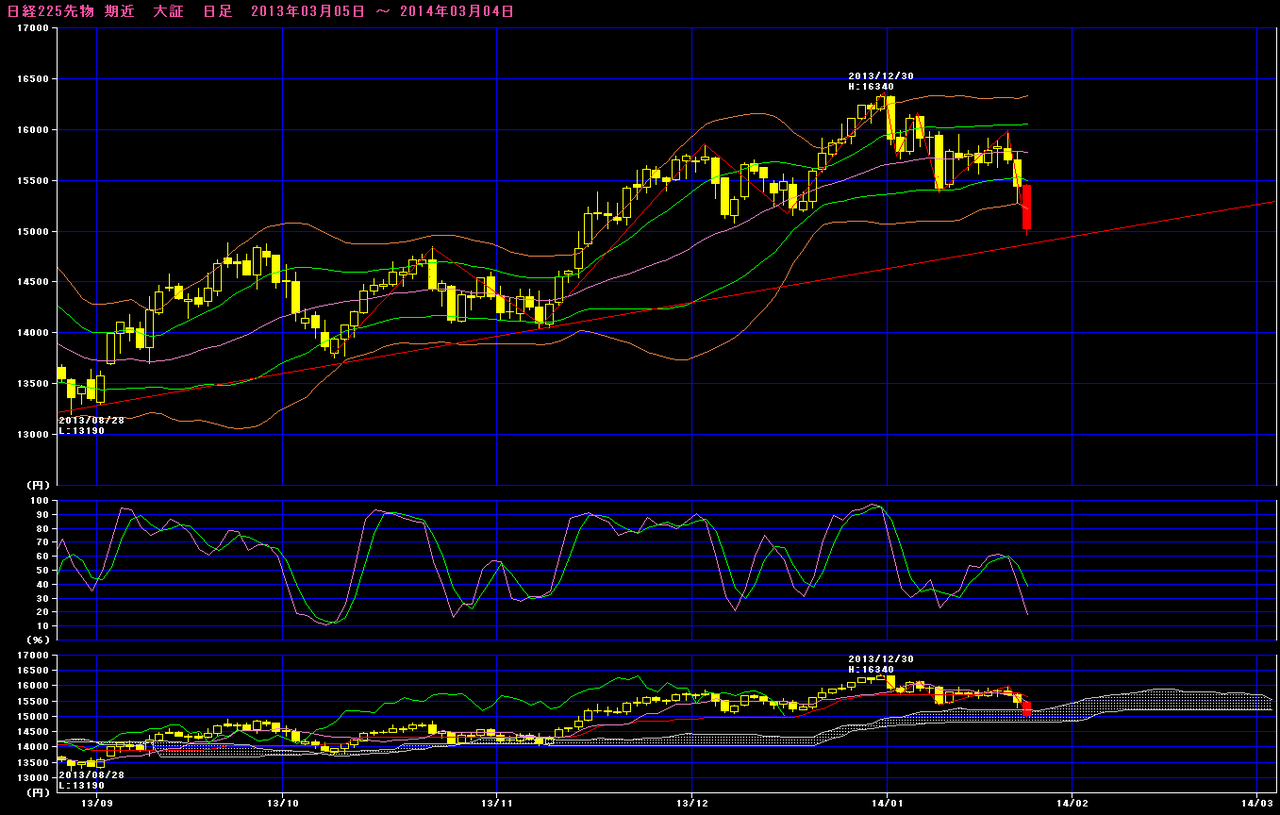This screenshot has height=815, width=1280.
Task: Click the (%) unit label of oscillator
Action: (37, 638)
